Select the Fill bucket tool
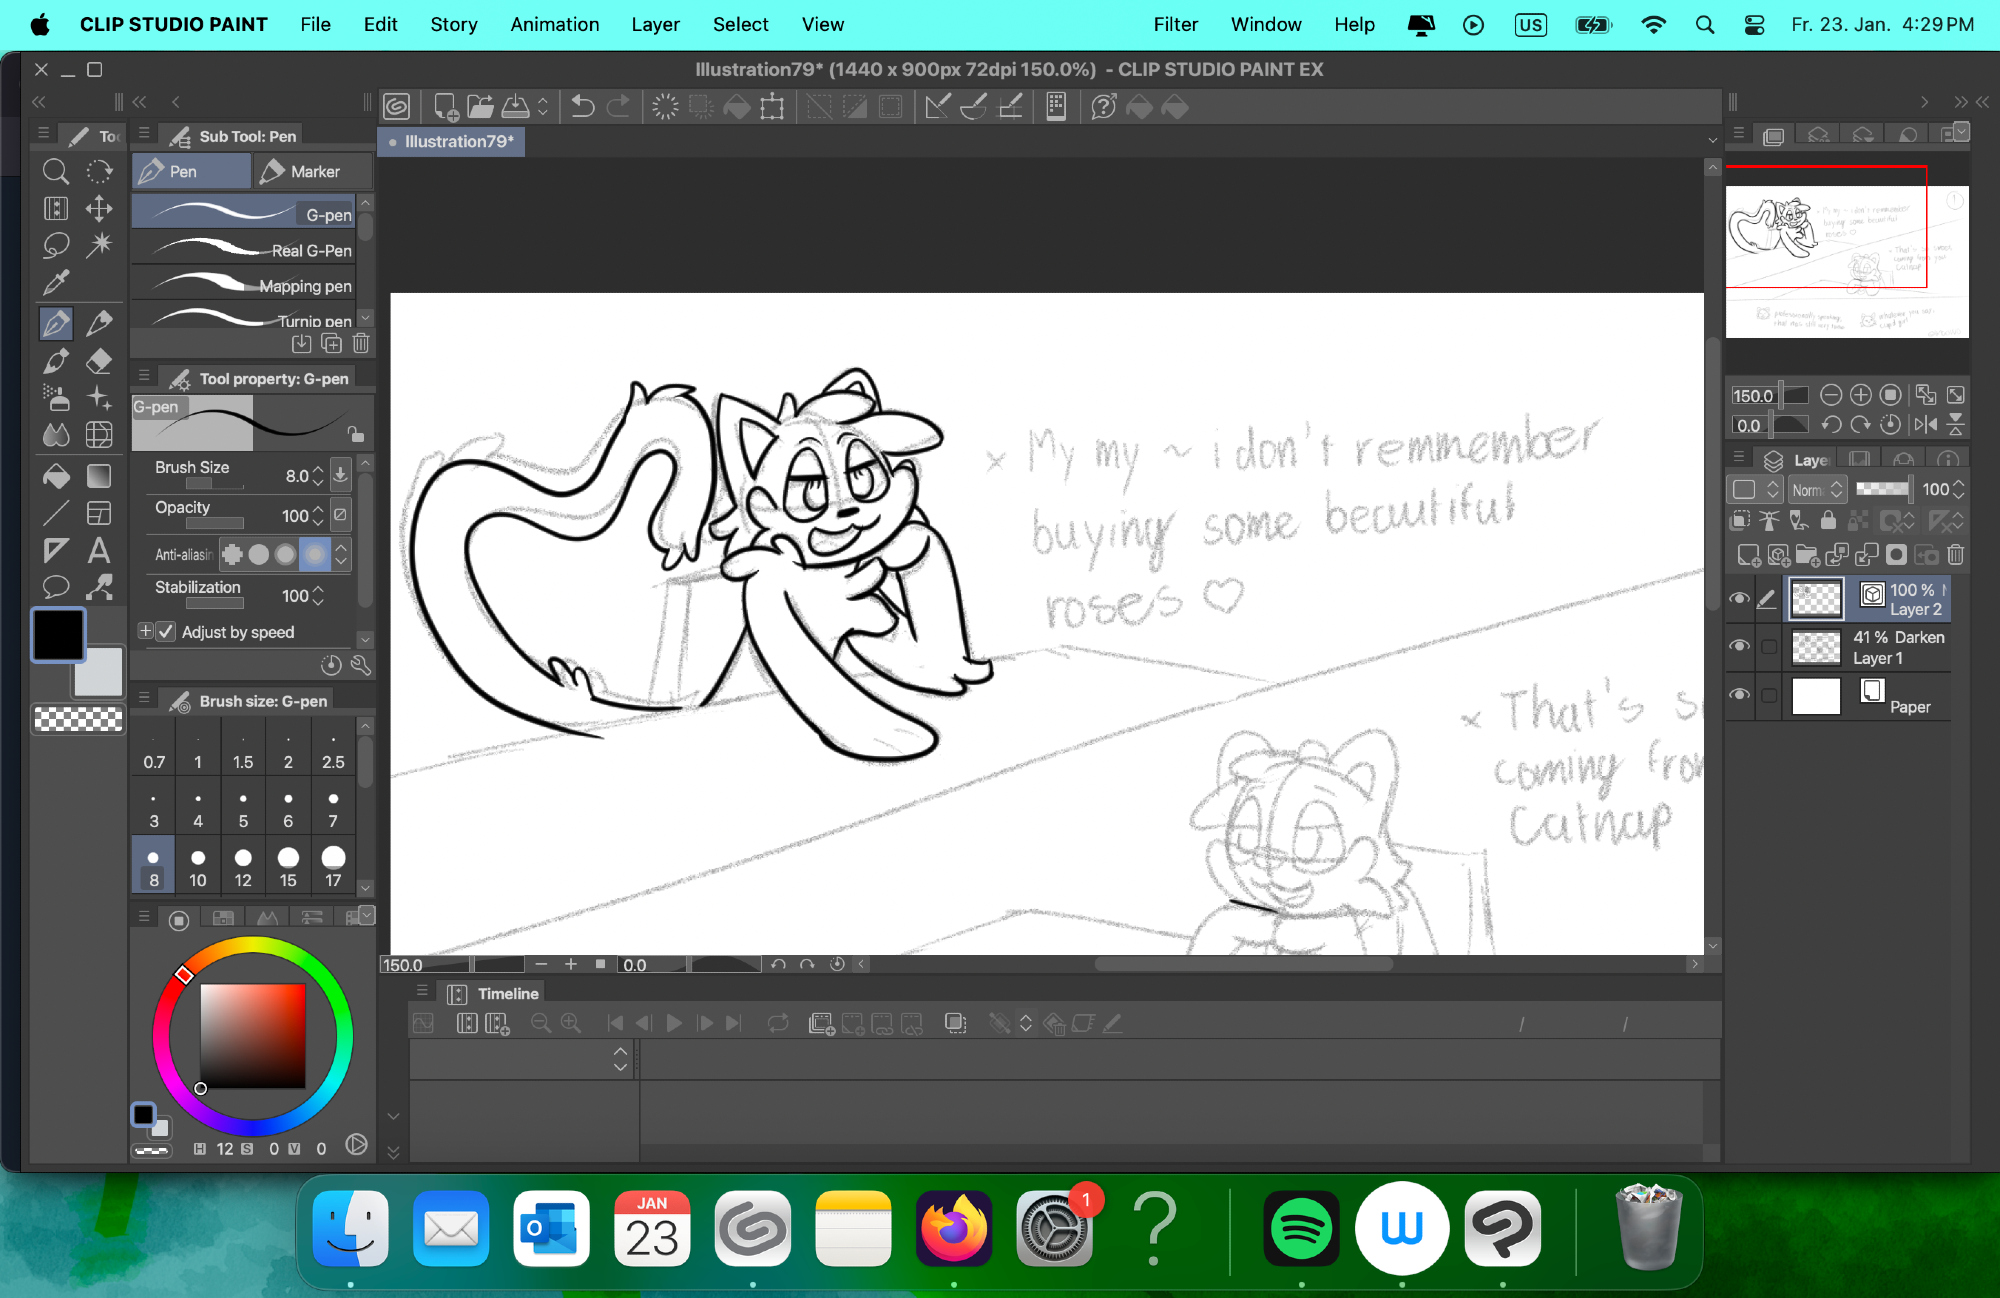 click(x=56, y=476)
